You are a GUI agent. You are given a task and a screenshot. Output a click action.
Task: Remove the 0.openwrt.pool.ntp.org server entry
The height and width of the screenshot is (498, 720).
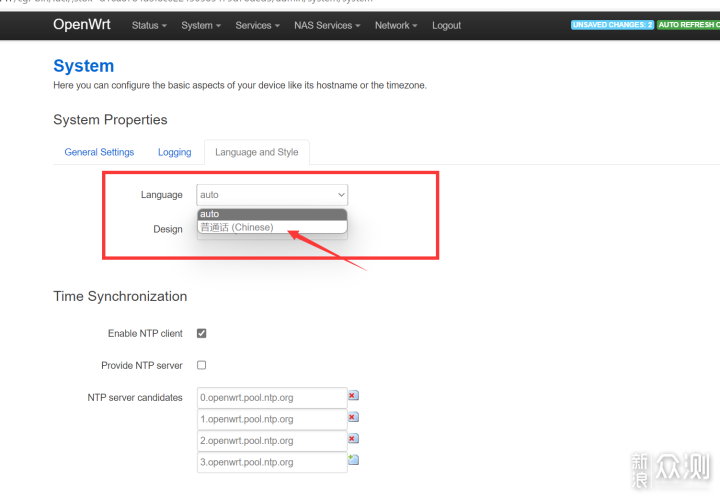(x=353, y=395)
